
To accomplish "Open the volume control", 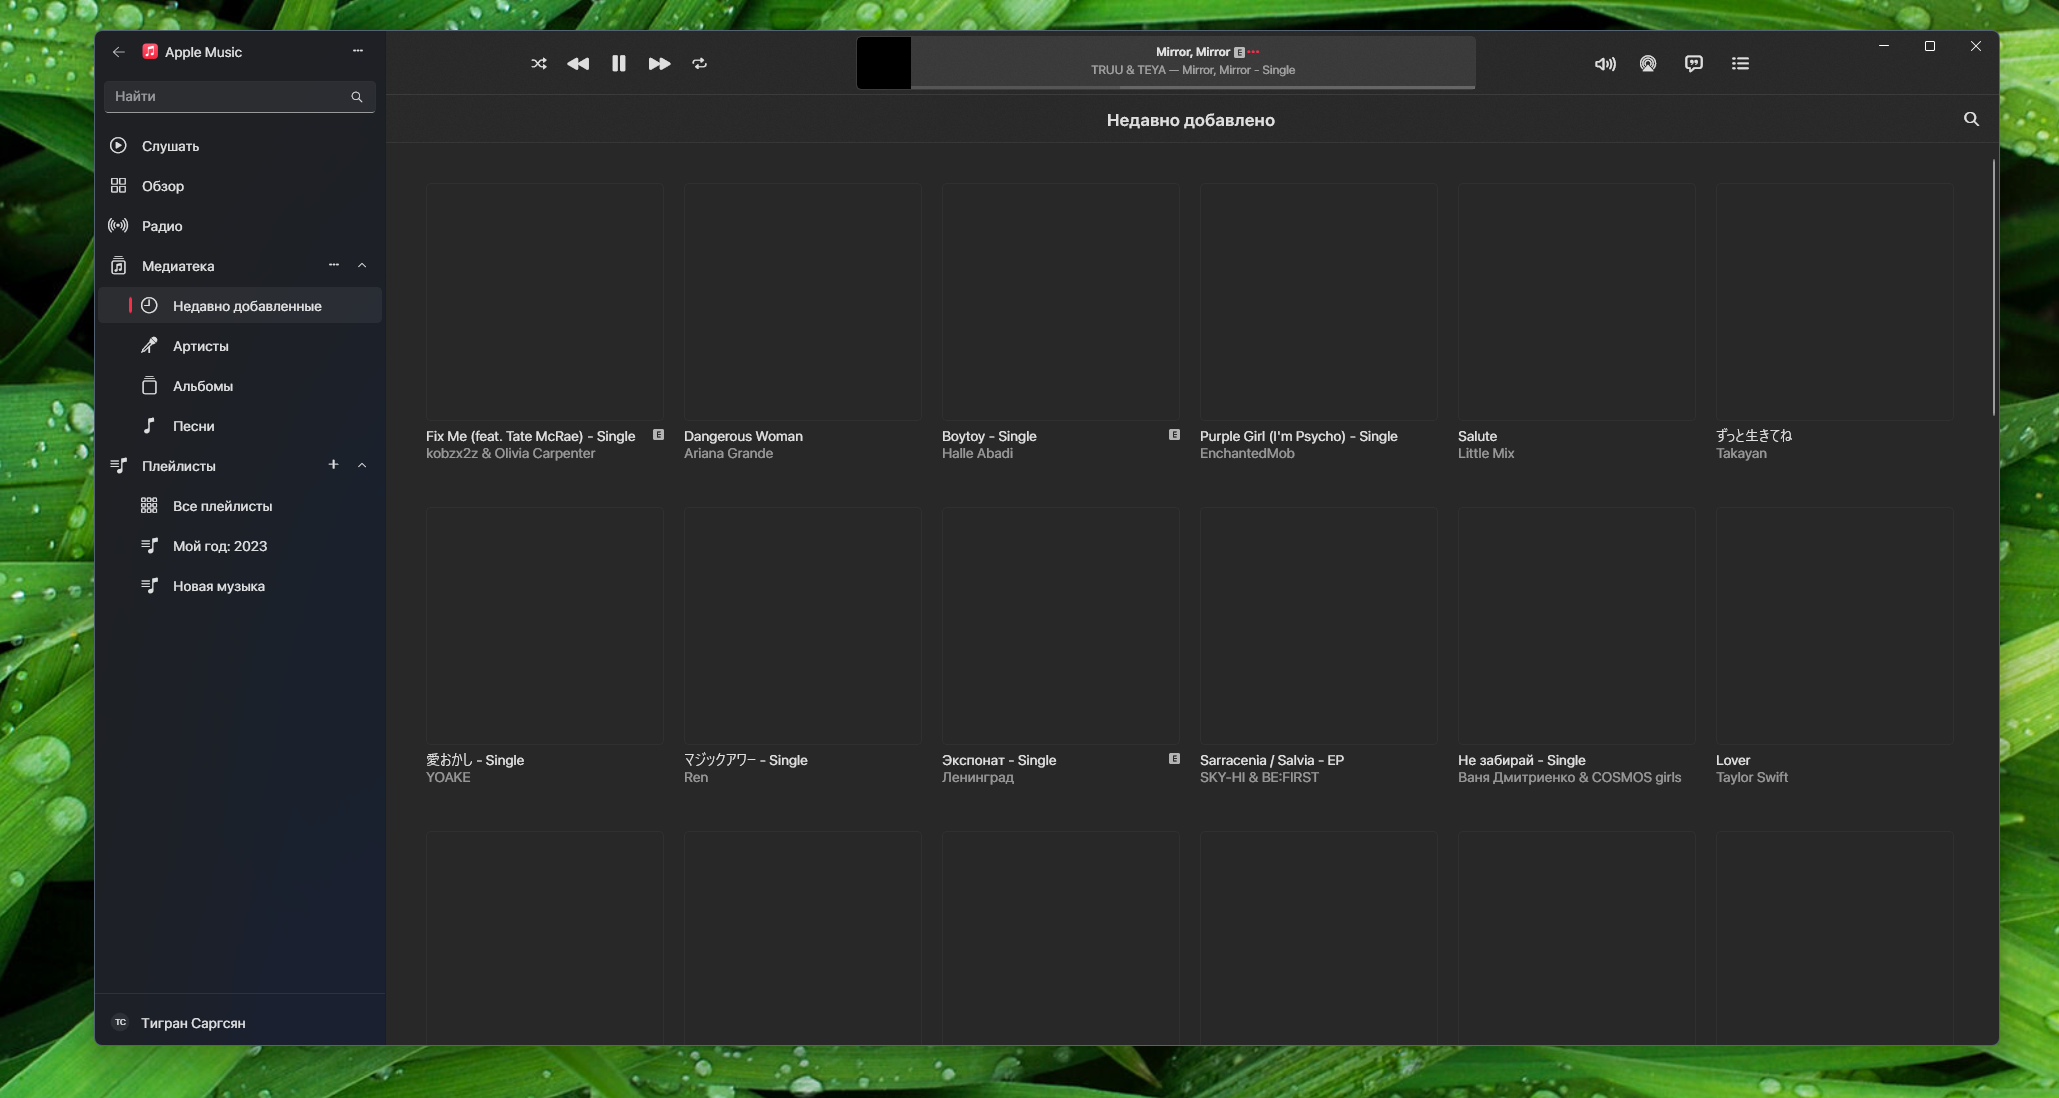I will click(1605, 64).
